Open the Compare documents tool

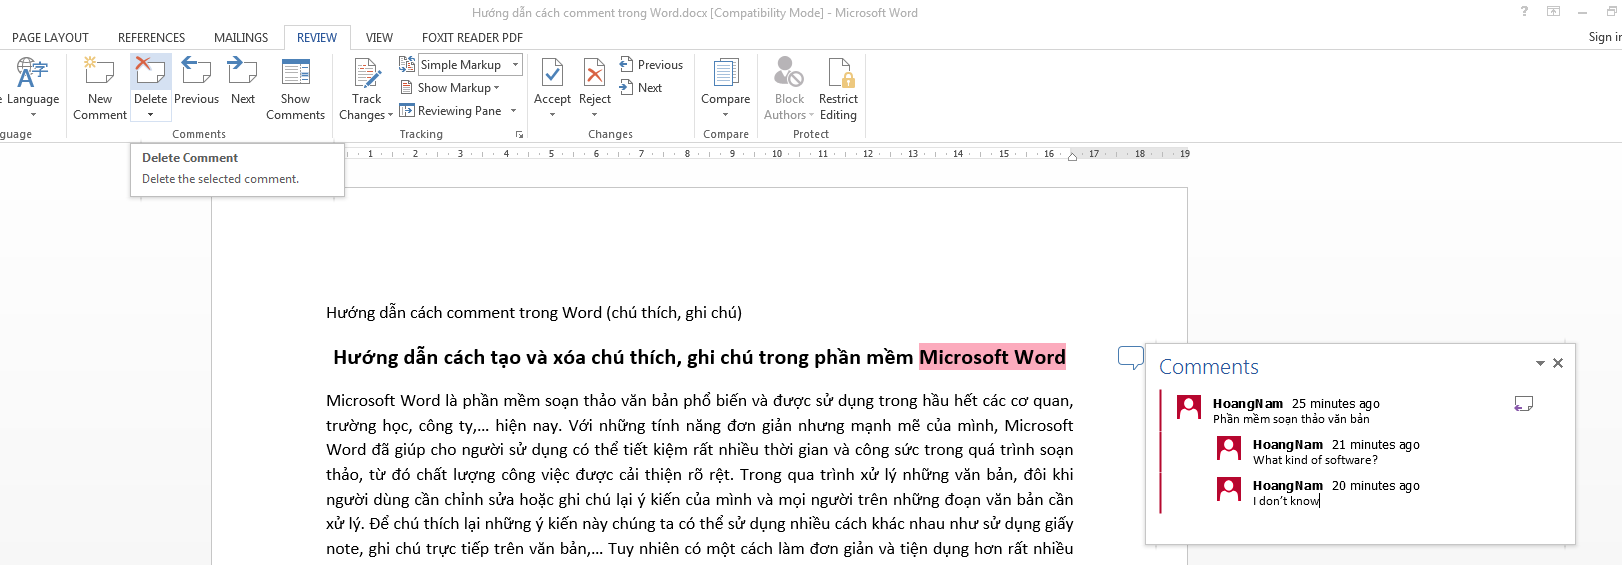[x=725, y=73]
